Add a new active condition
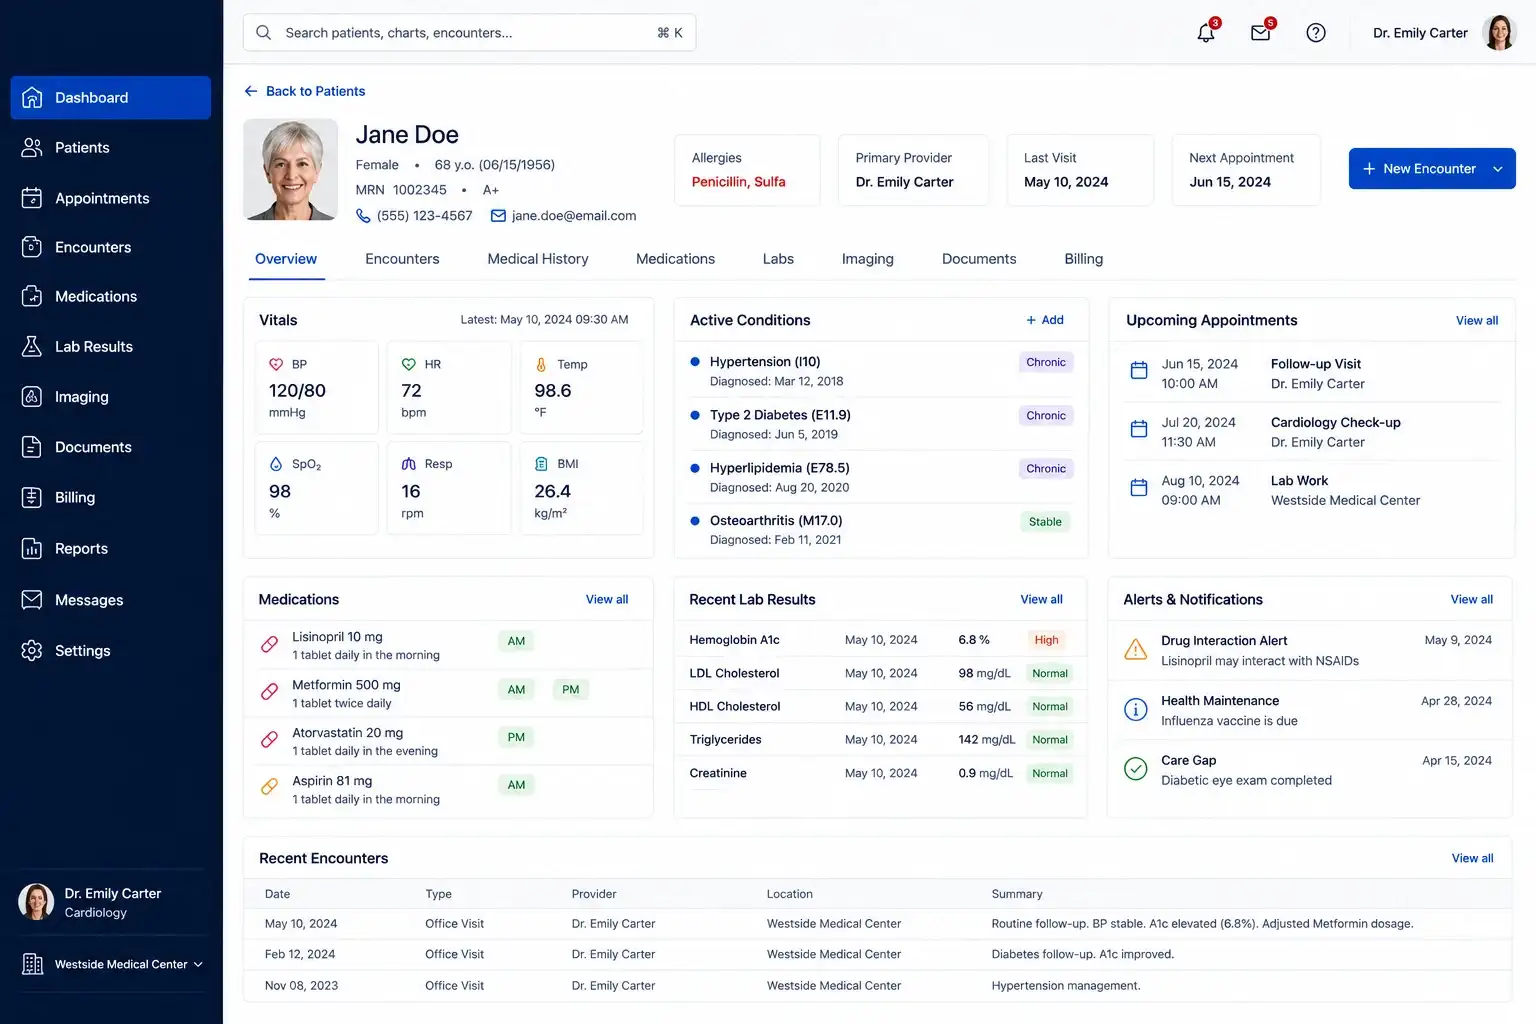Viewport: 1536px width, 1024px height. 1045,320
